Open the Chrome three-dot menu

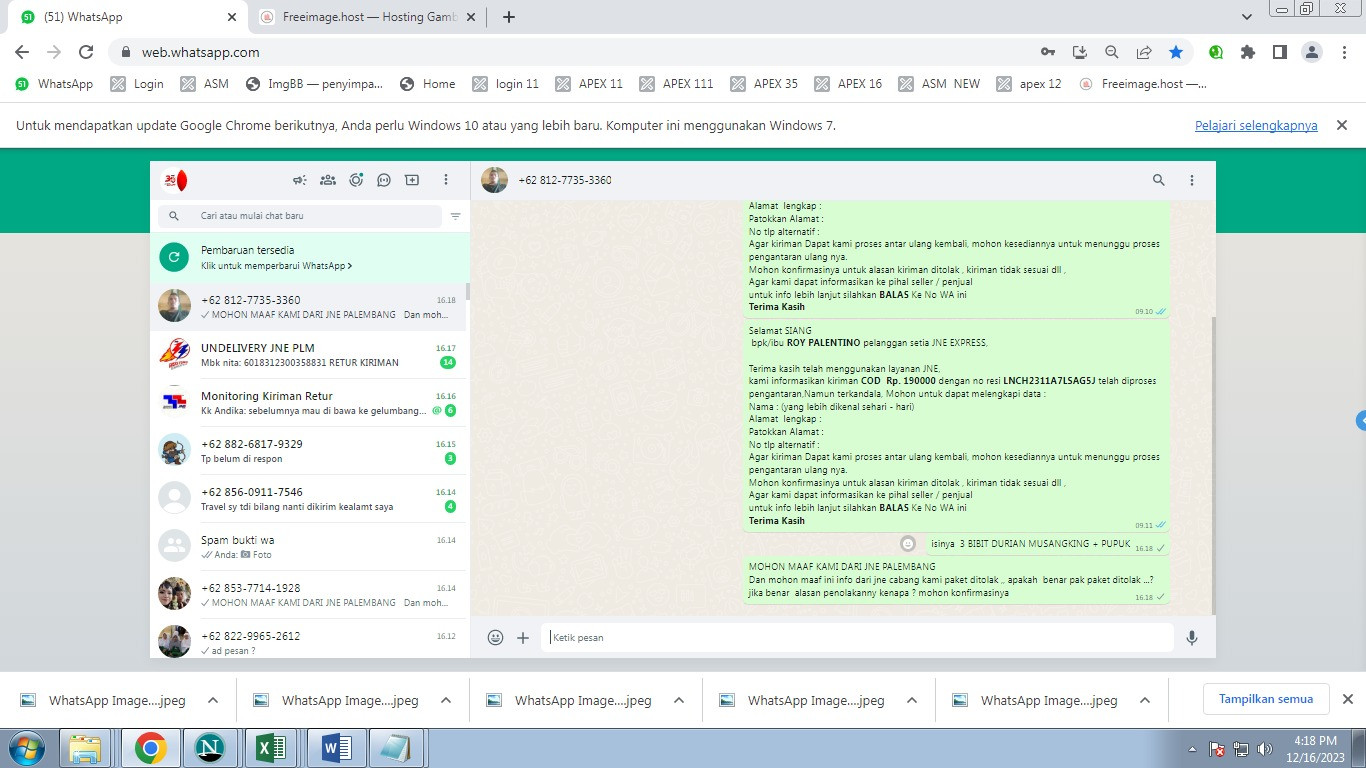click(1344, 52)
